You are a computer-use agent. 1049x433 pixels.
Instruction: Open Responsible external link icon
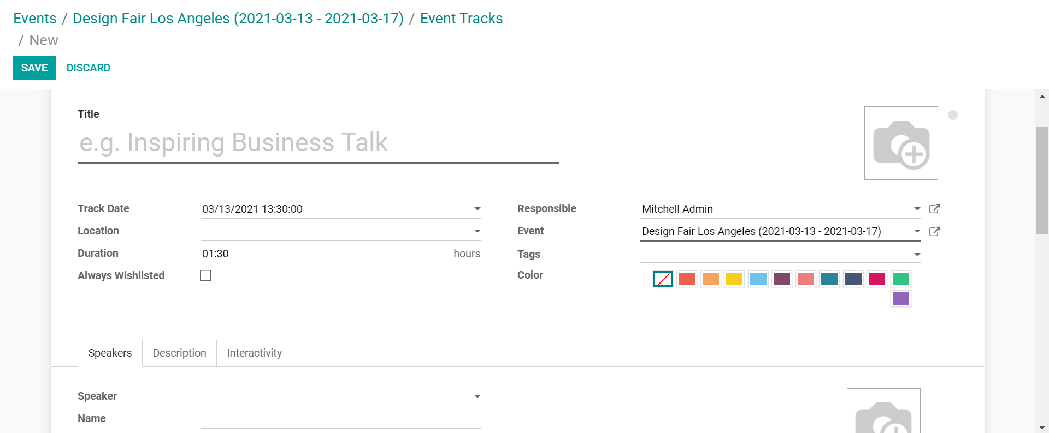[x=934, y=209]
